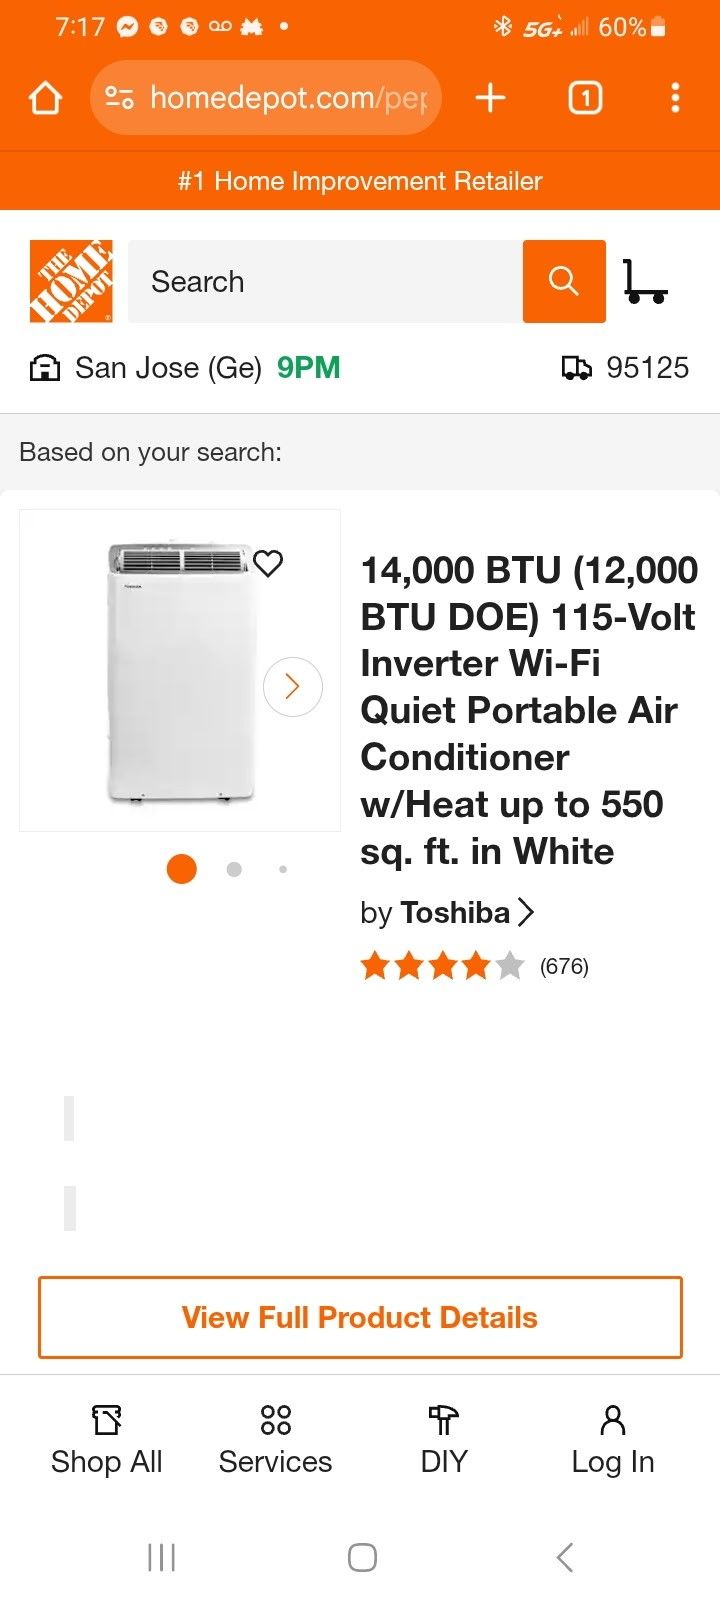Select the second image carousel dot

coord(234,869)
